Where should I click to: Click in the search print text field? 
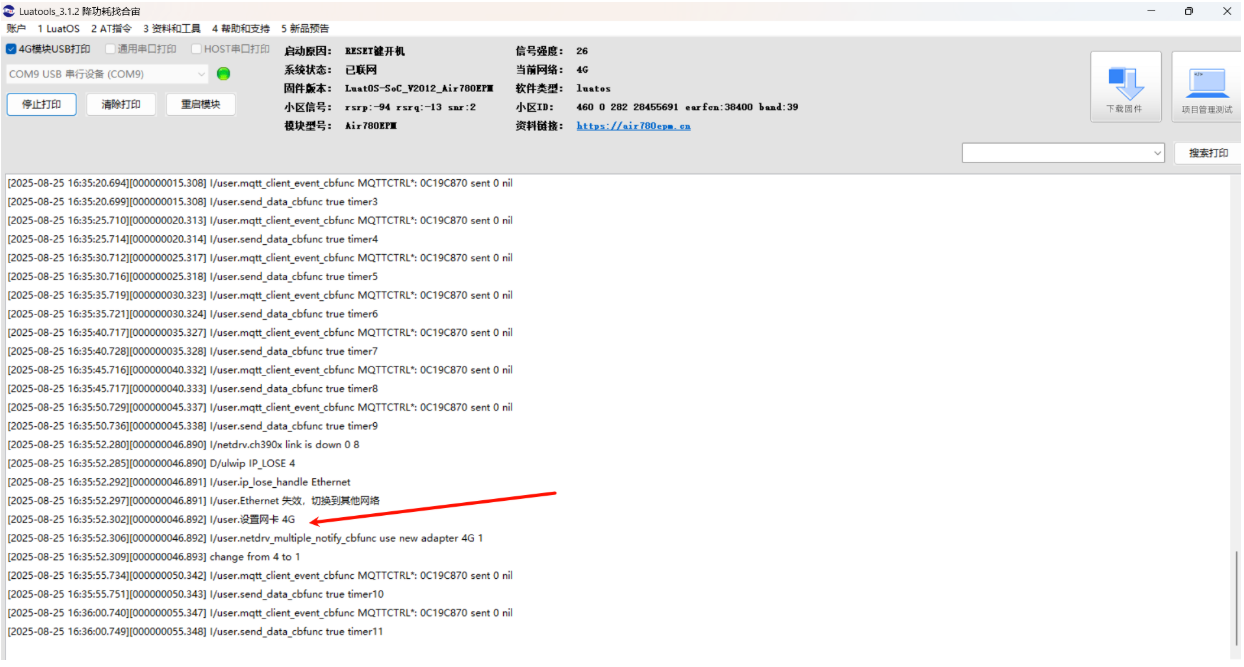(x=1056, y=153)
